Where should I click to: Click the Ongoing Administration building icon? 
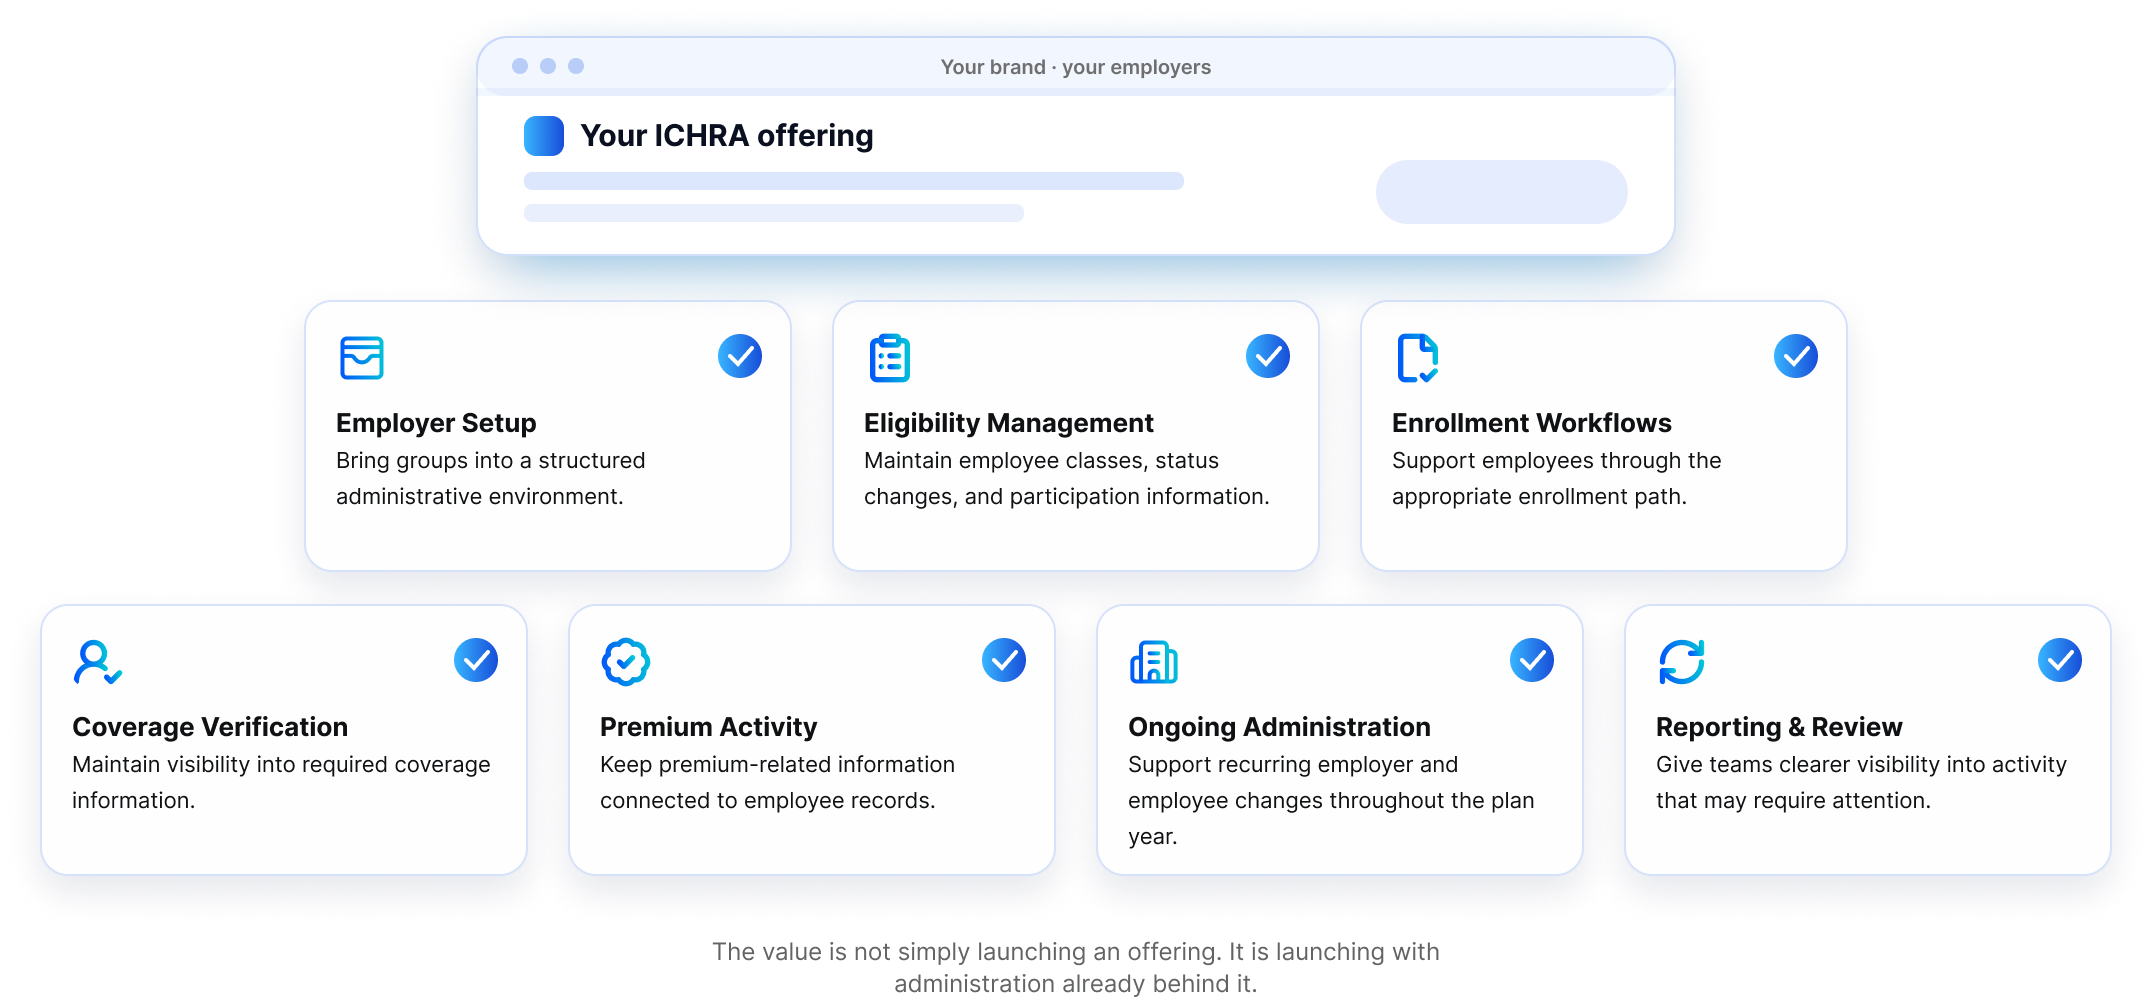(1154, 662)
